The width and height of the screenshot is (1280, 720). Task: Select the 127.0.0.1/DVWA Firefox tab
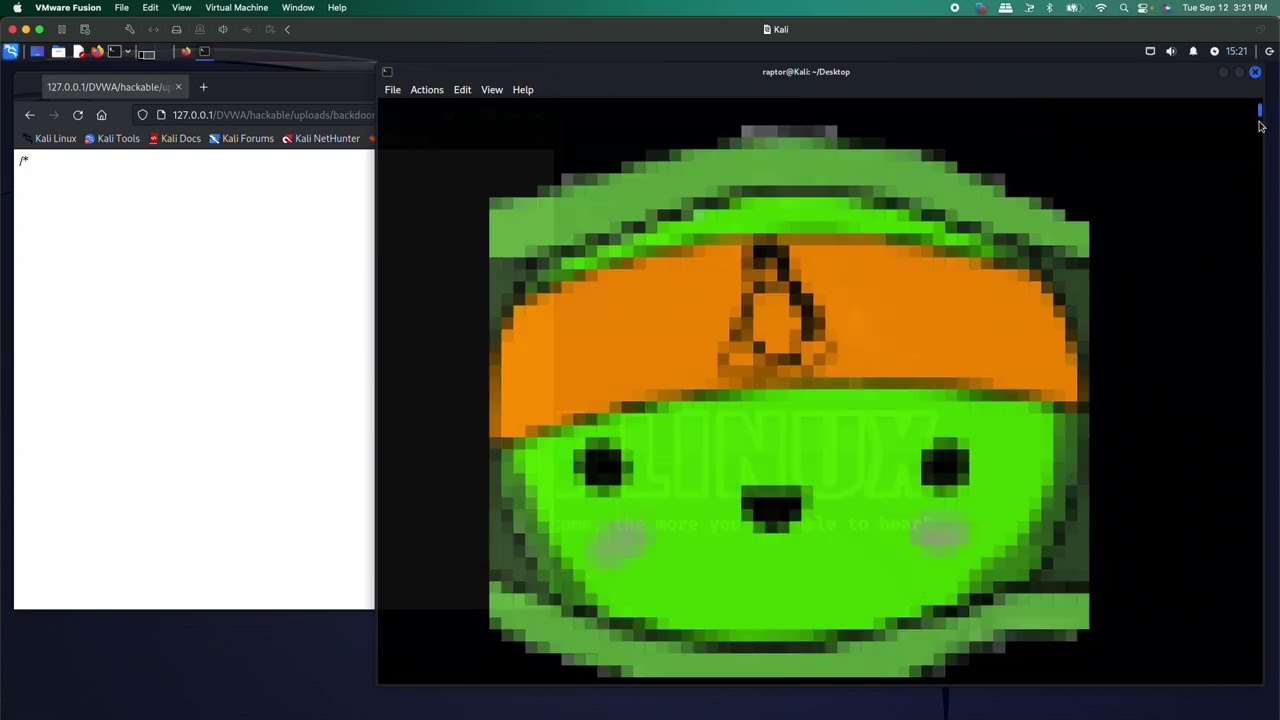coord(108,87)
